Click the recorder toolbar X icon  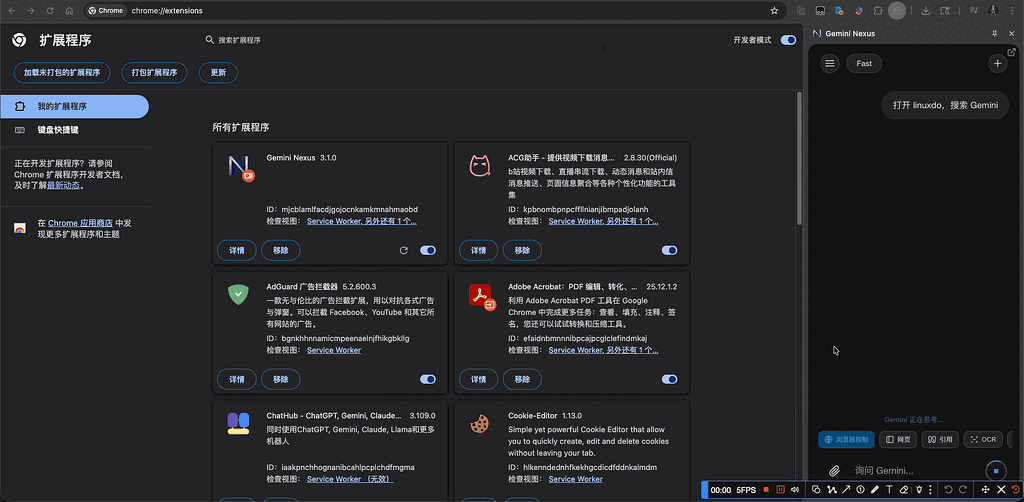[x=1001, y=490]
